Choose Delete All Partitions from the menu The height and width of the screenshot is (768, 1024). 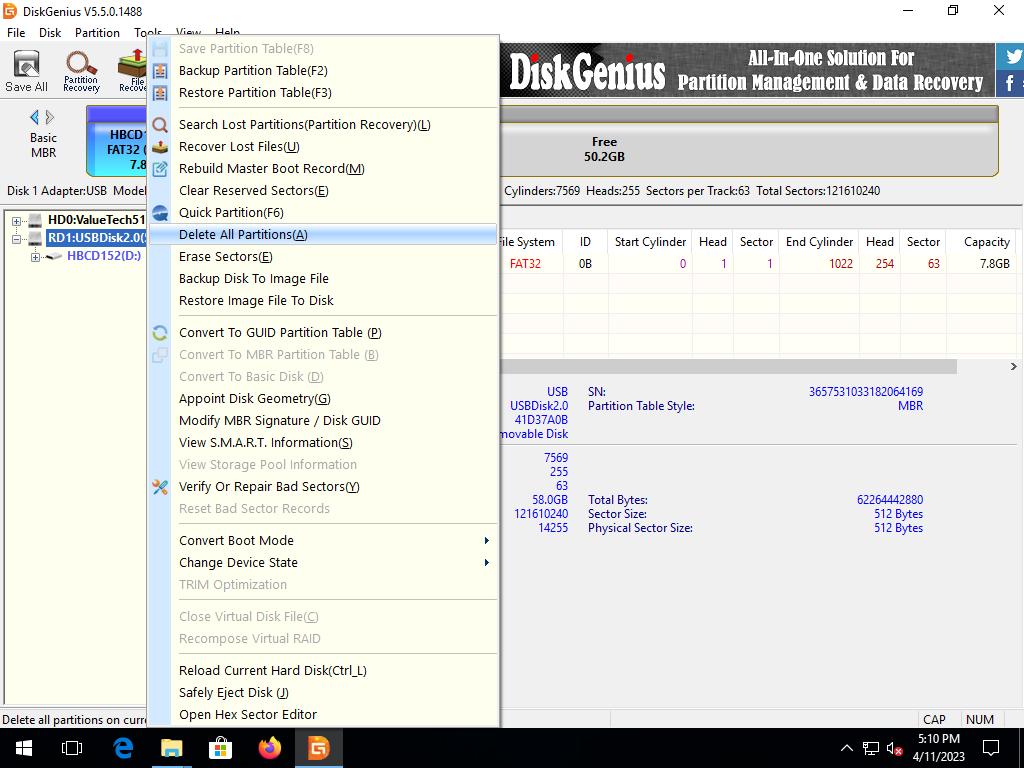click(x=243, y=235)
